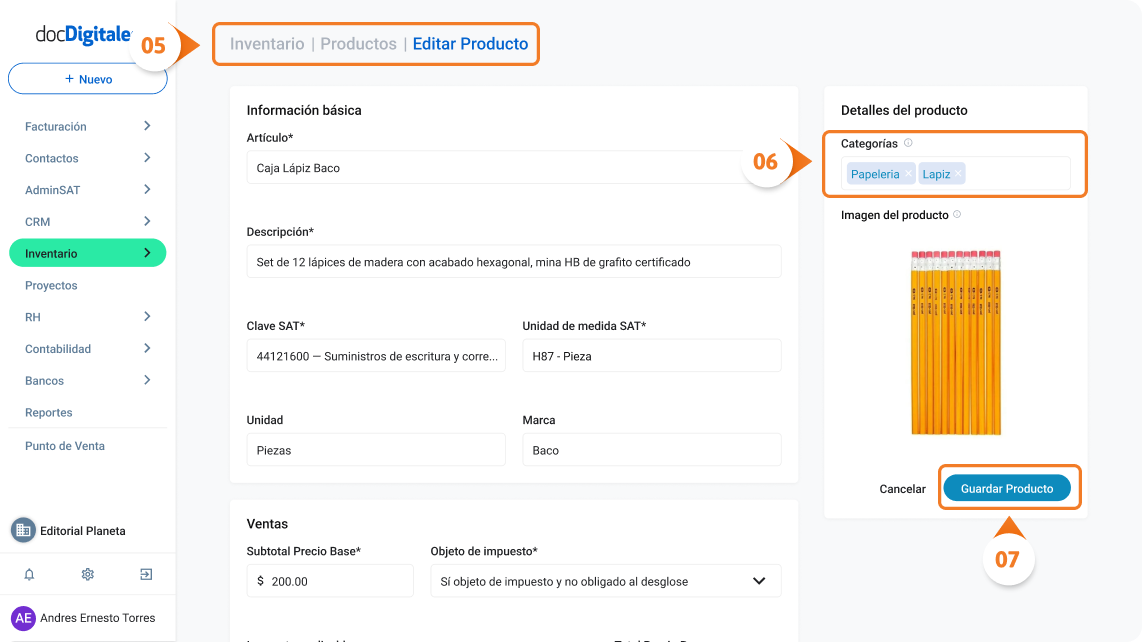The image size is (1142, 642).
Task: Remove the Papeleria category tag
Action: tap(908, 173)
